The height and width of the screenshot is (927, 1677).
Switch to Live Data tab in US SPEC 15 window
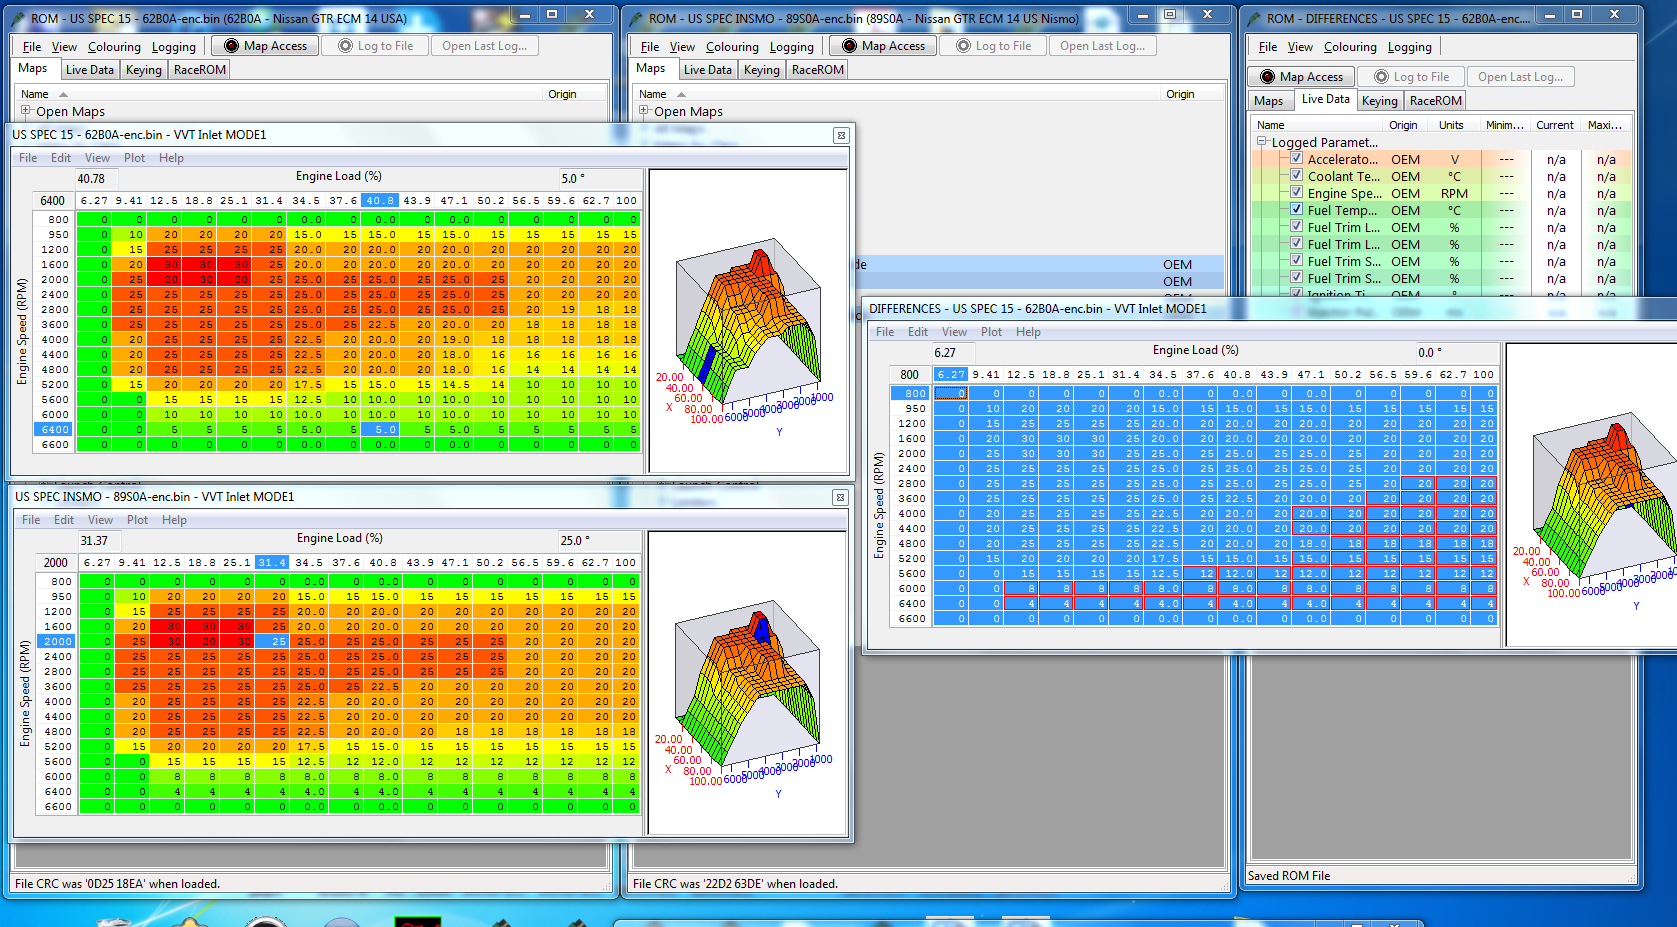coord(89,70)
